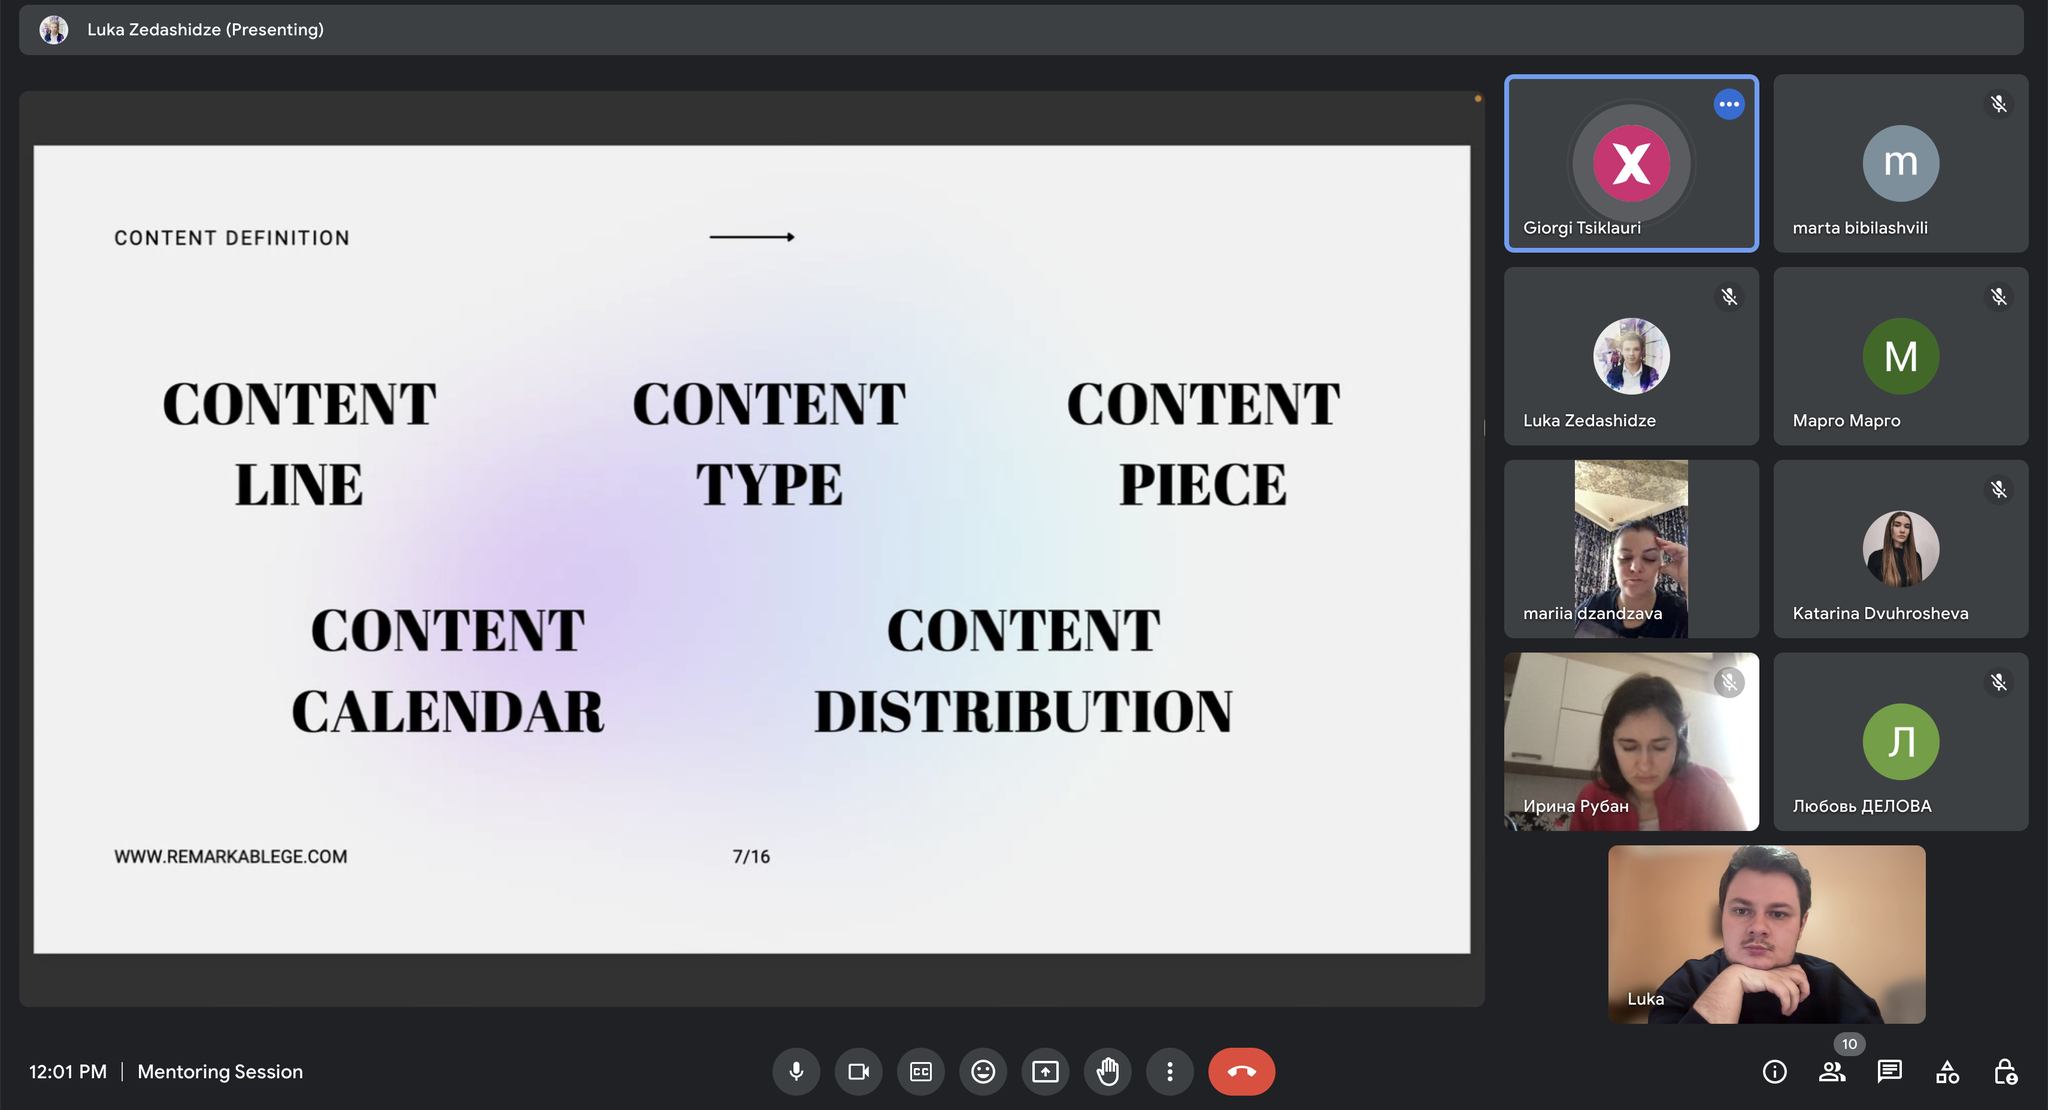Click the arrow graphic on the slide
This screenshot has height=1110, width=2048.
(x=752, y=237)
